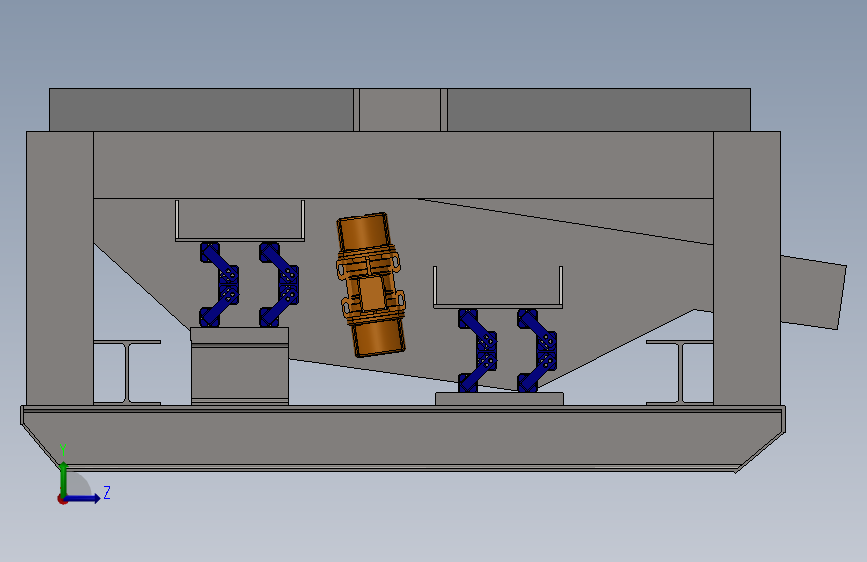Click the green Y axis of the triad
867x562 pixels.
point(64,479)
